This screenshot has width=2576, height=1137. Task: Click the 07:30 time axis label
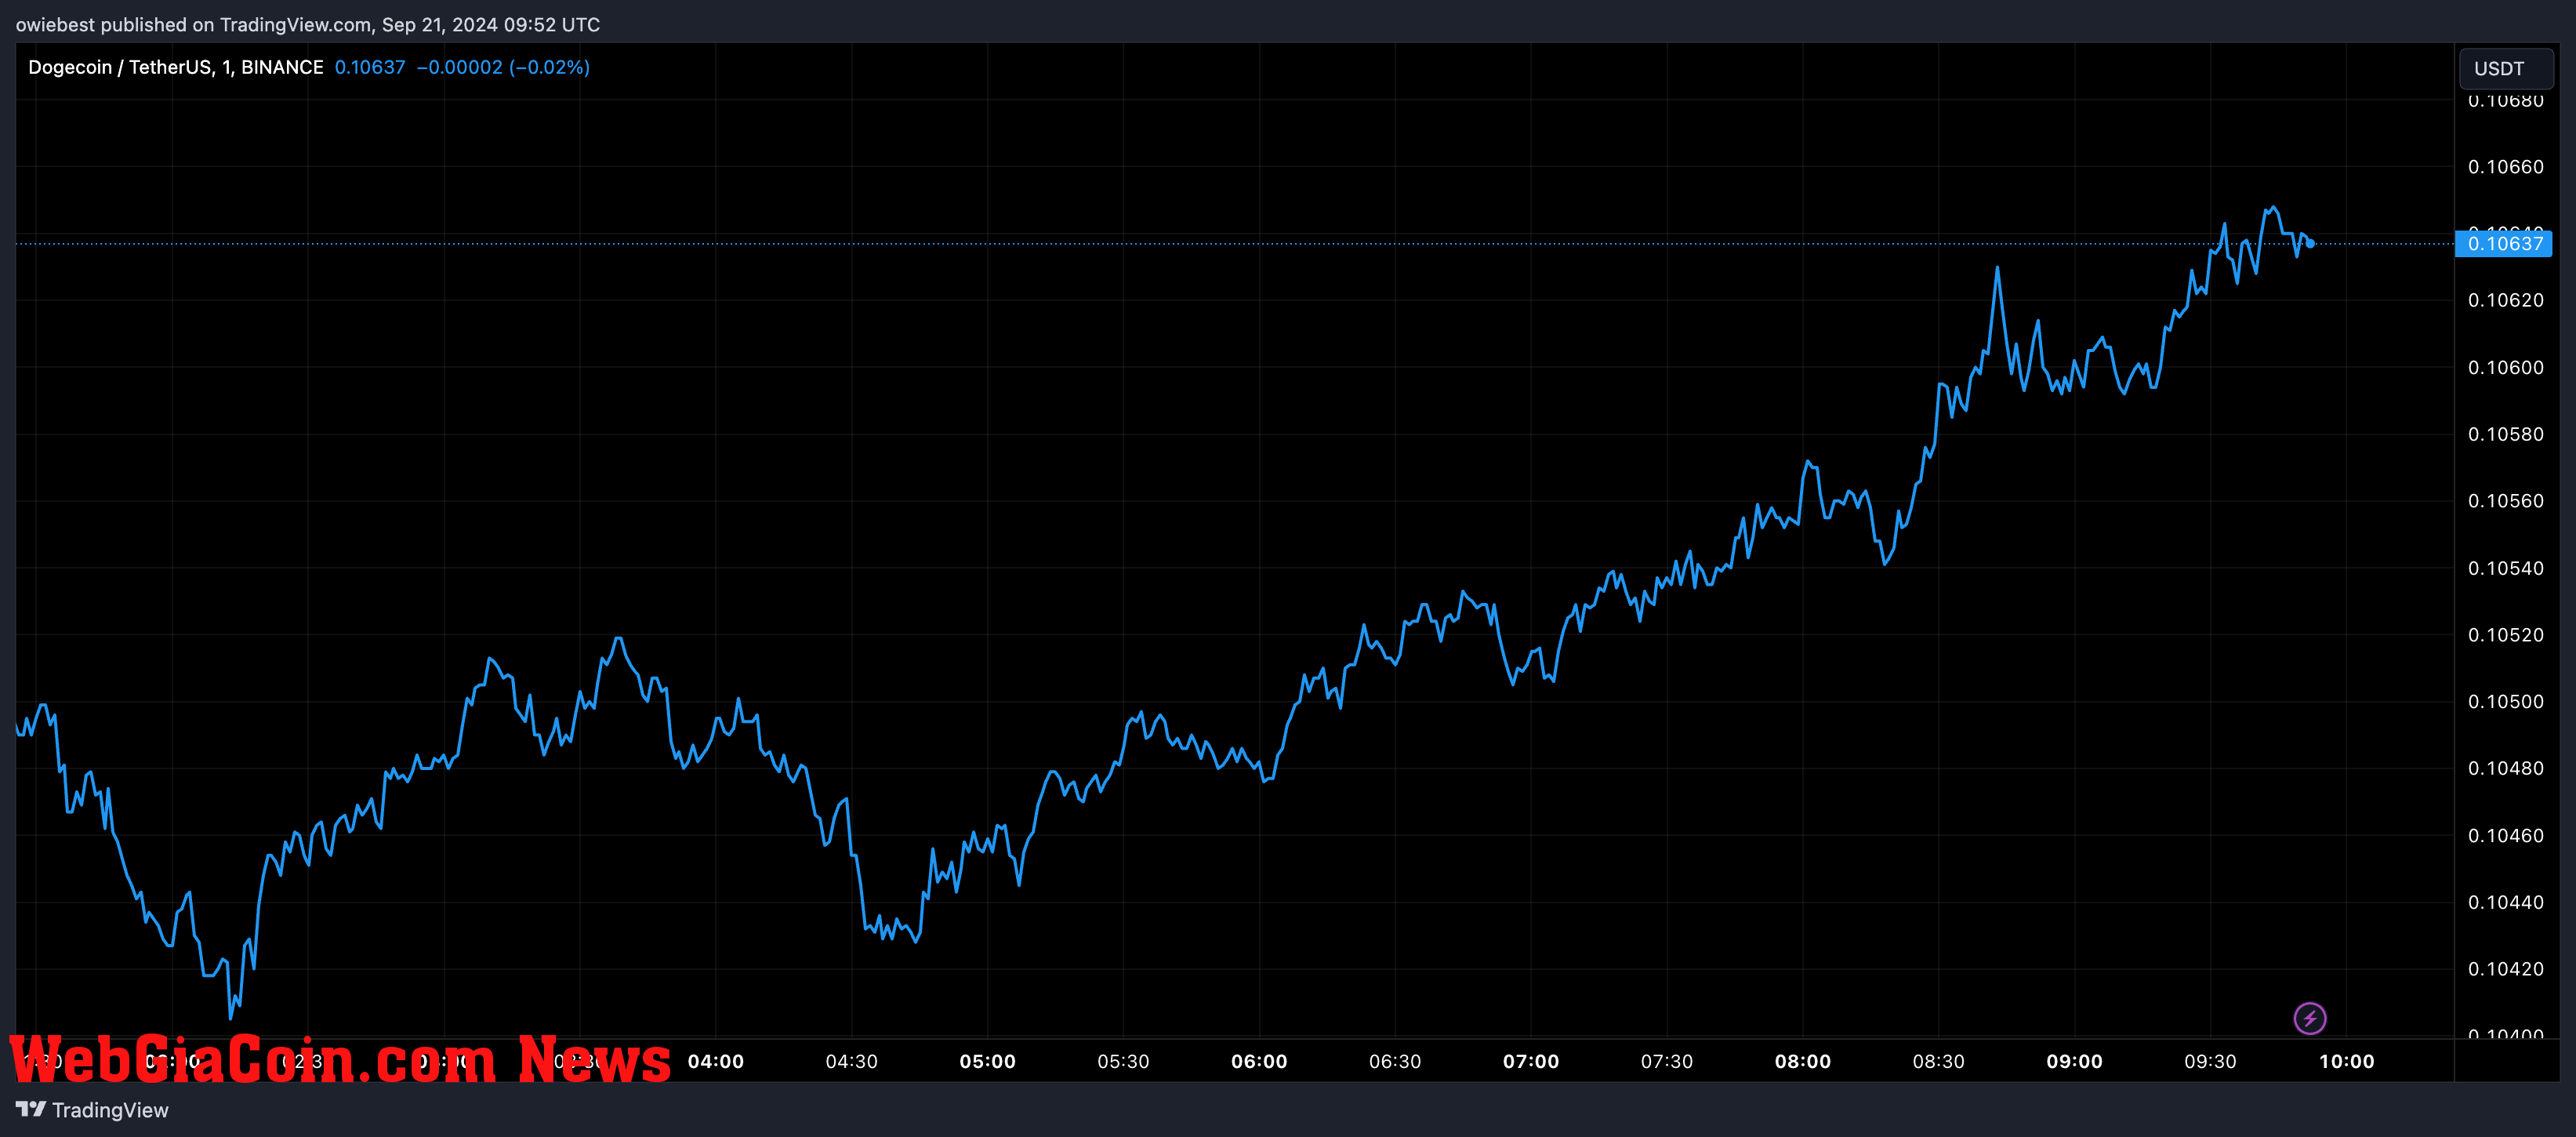(x=1667, y=1061)
